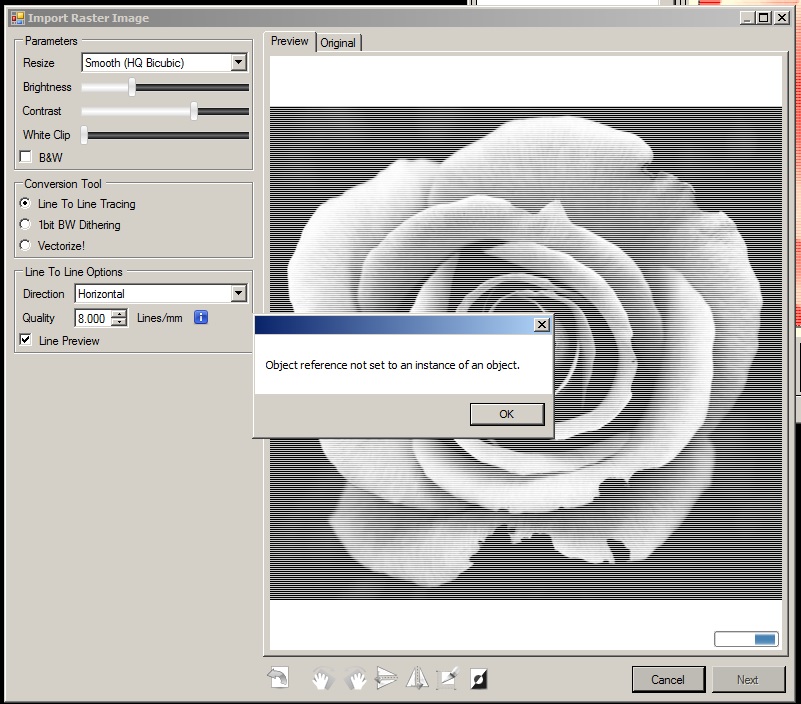Click the revert image arrow icon
Viewport: 801px width, 704px height.
pos(277,679)
